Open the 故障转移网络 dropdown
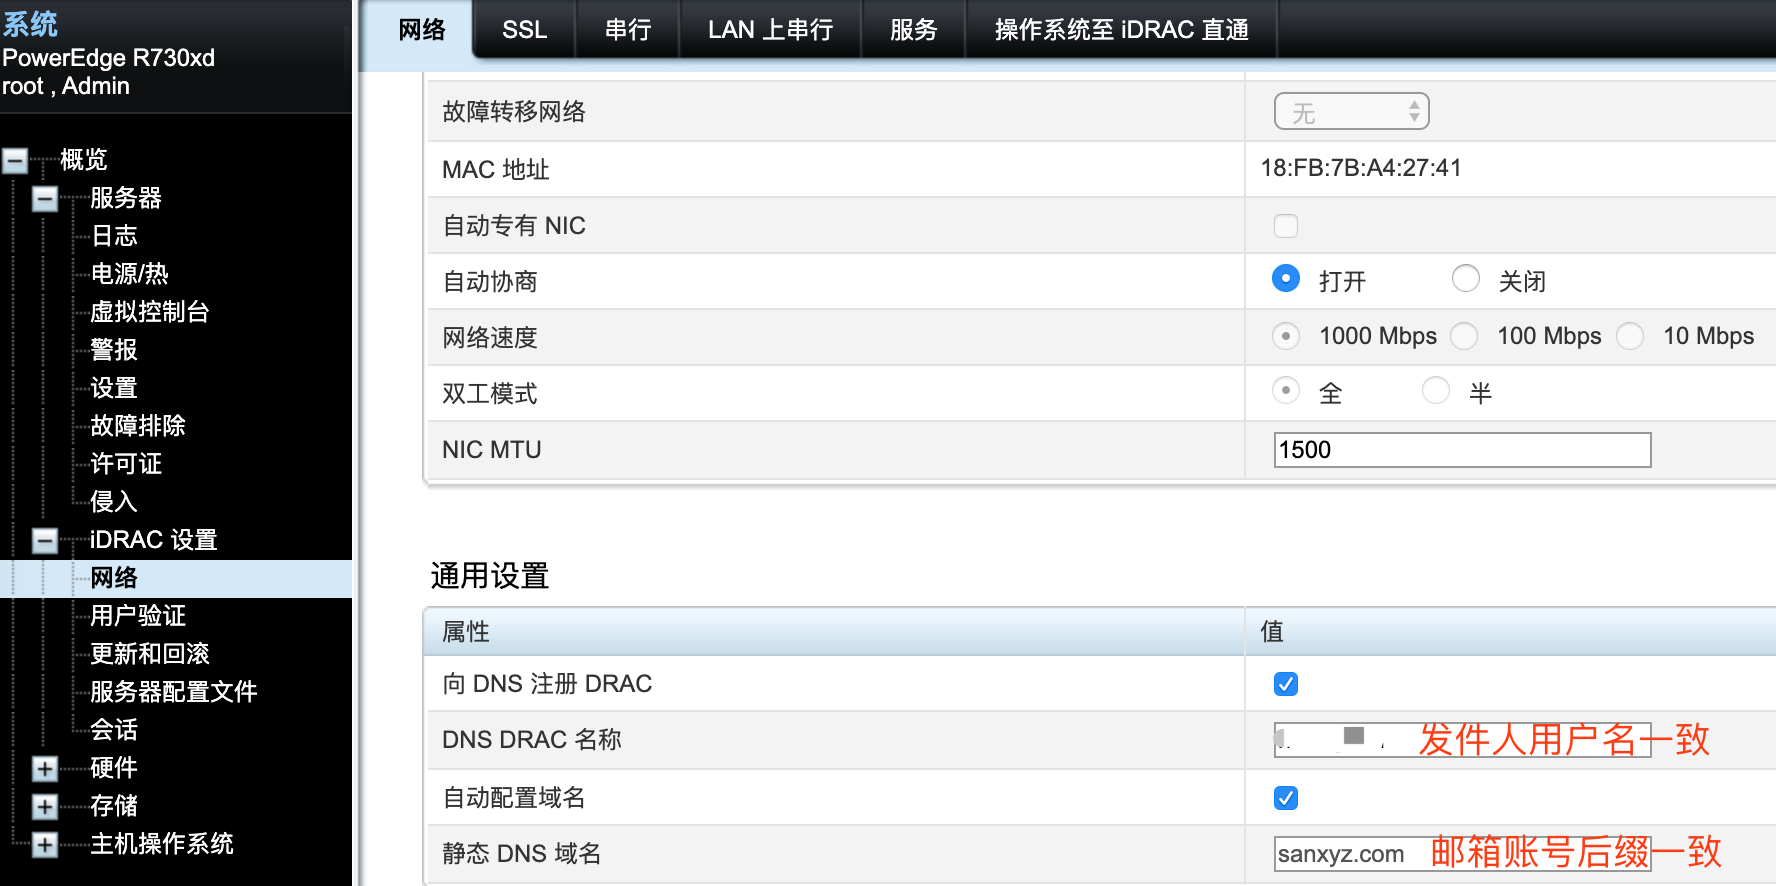 (1351, 111)
